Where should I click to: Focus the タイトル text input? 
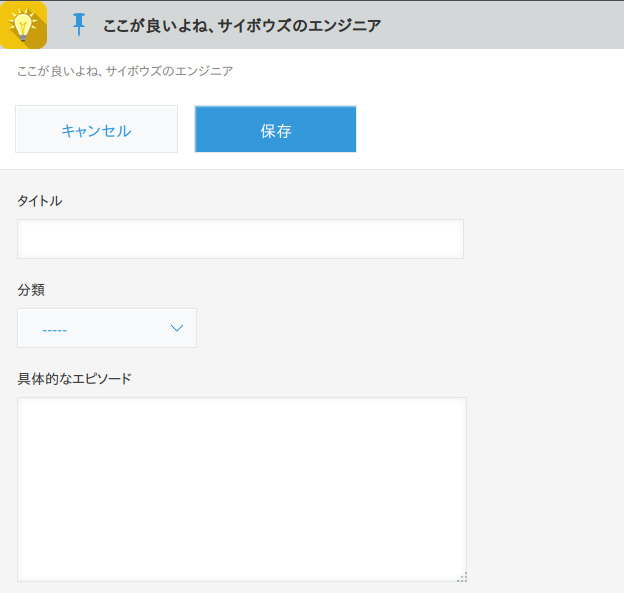tap(240, 239)
